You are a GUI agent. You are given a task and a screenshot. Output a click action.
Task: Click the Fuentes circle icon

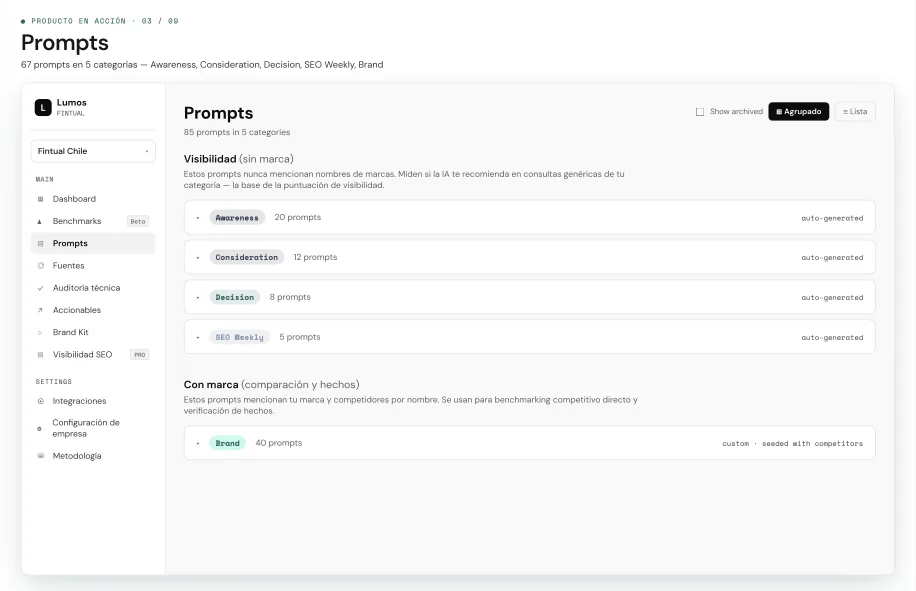click(x=40, y=266)
